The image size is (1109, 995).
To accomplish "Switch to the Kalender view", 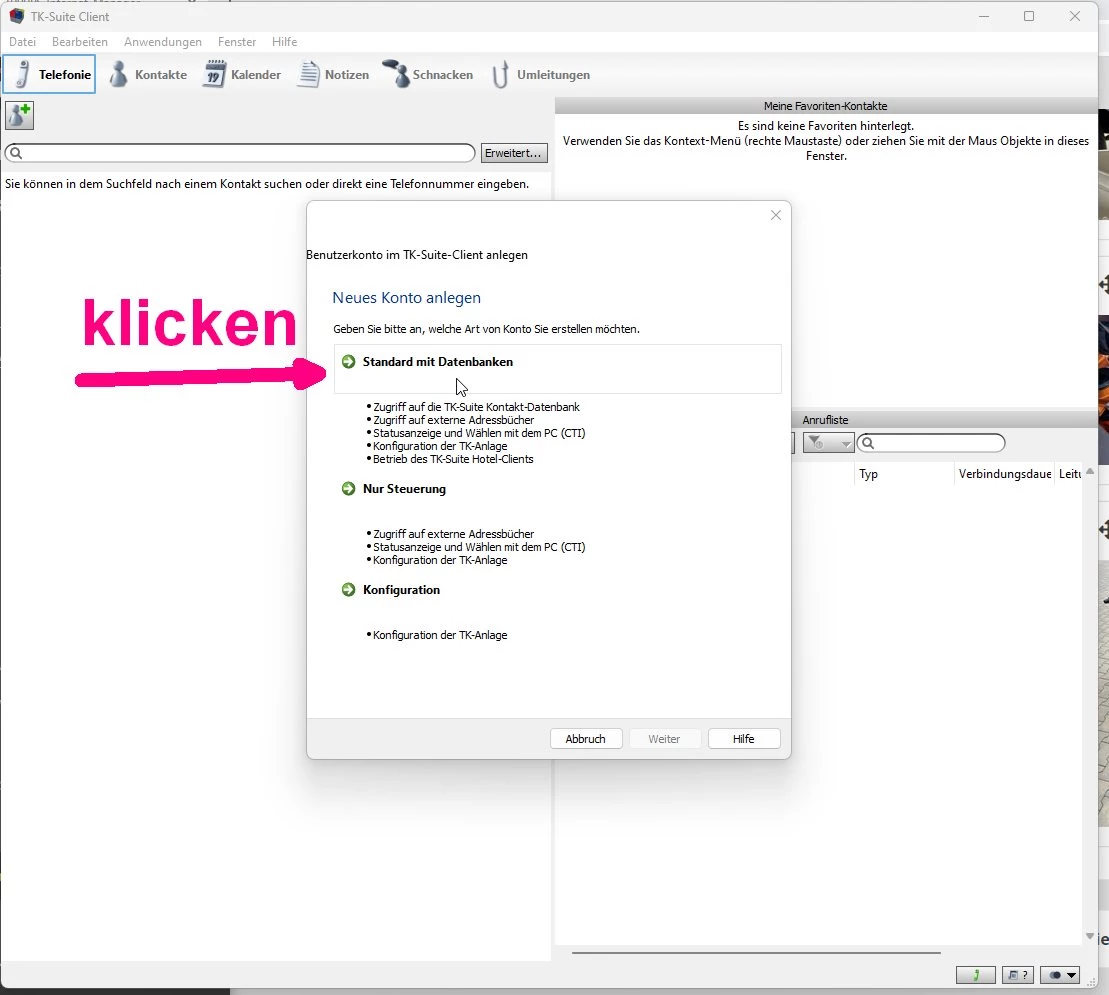I will point(242,75).
